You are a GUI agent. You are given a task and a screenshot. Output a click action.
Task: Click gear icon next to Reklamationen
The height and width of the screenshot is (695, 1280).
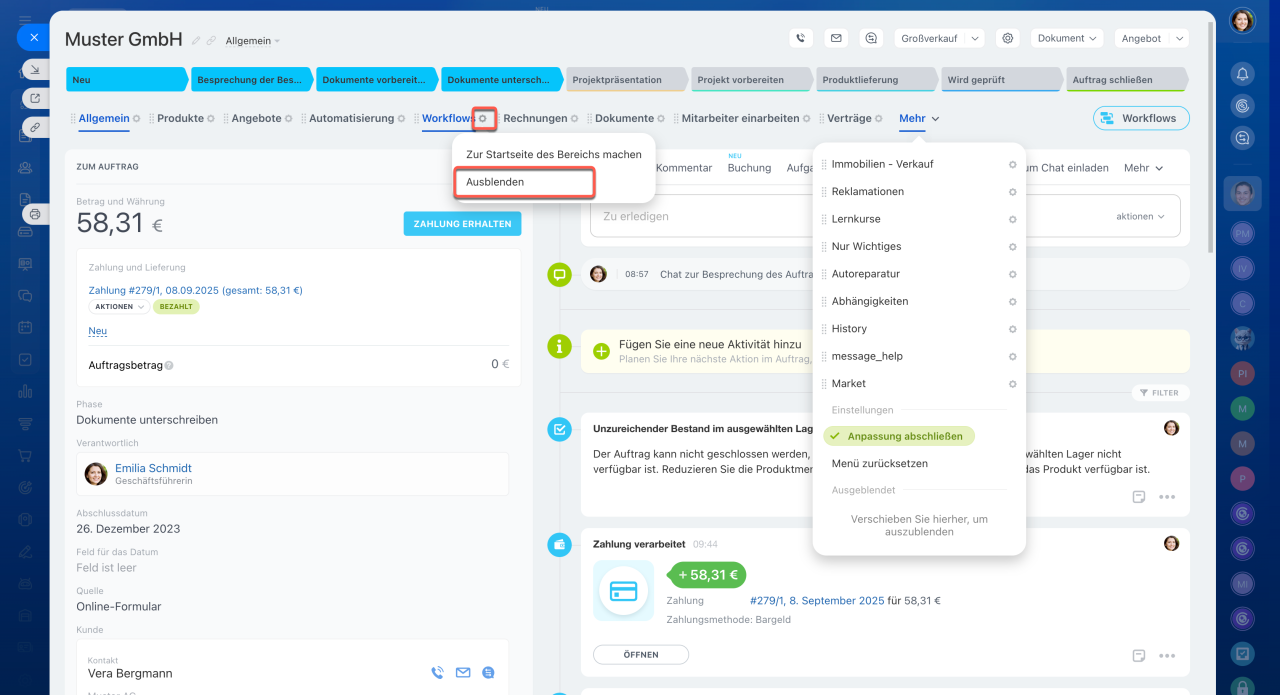coord(1012,192)
